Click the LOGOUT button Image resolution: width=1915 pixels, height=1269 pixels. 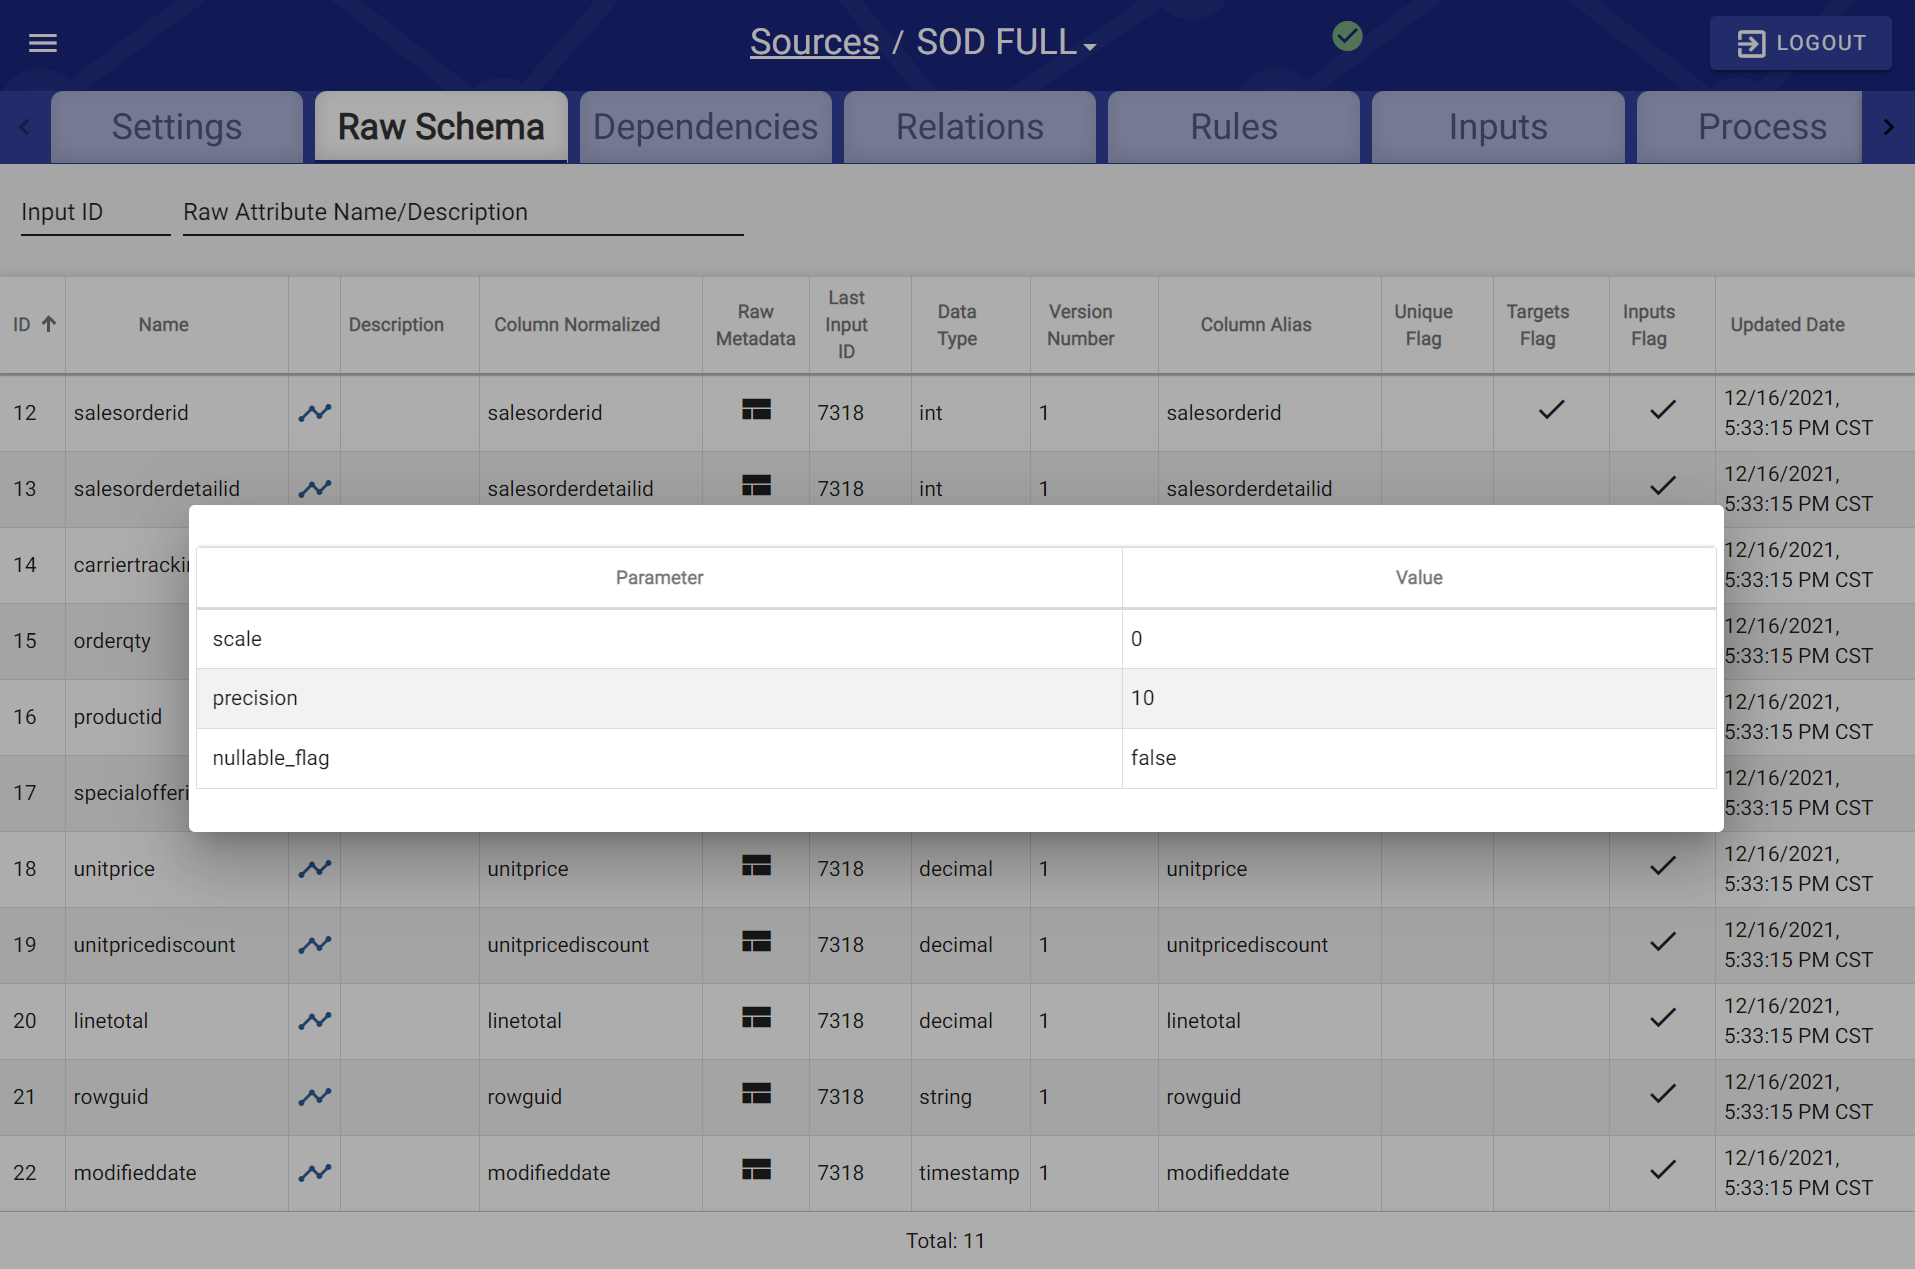click(x=1799, y=43)
